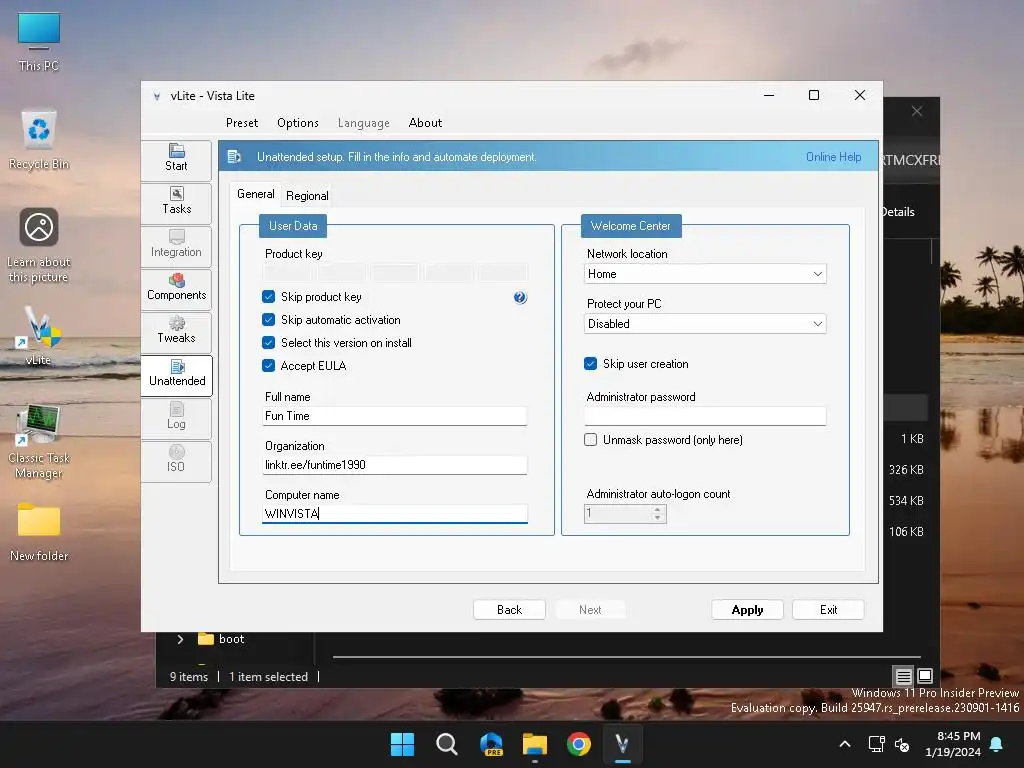
Task: Open the Options menu
Action: [298, 123]
